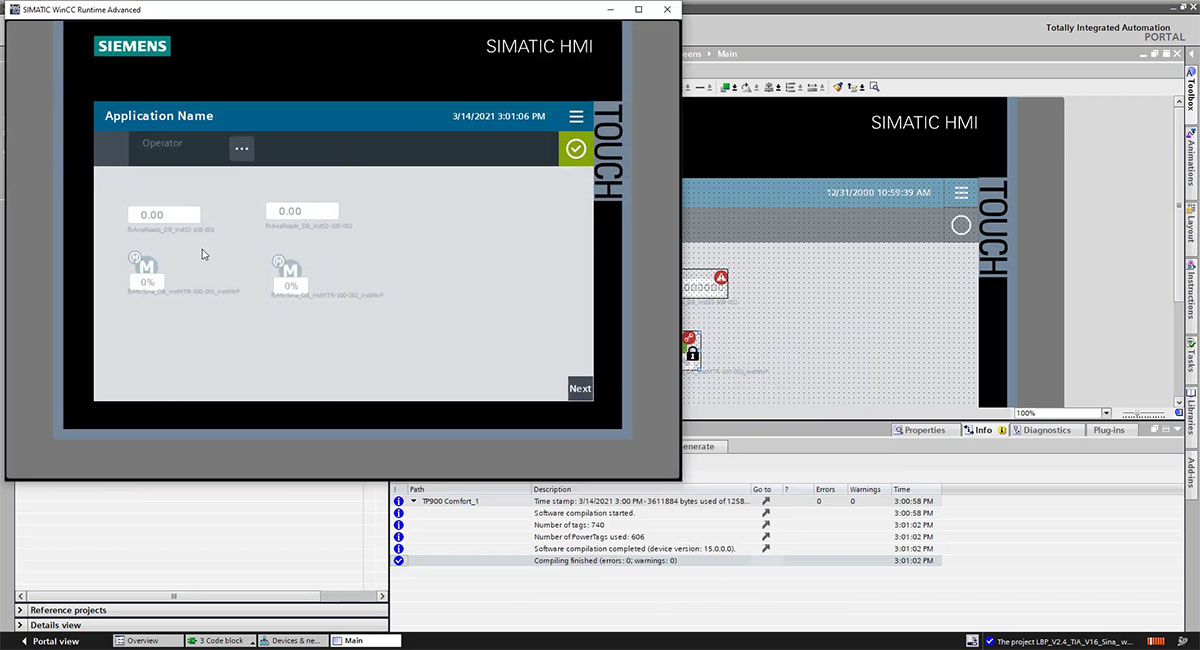This screenshot has height=650, width=1200.
Task: Click the Application Name title in Runtime
Action: coord(159,116)
